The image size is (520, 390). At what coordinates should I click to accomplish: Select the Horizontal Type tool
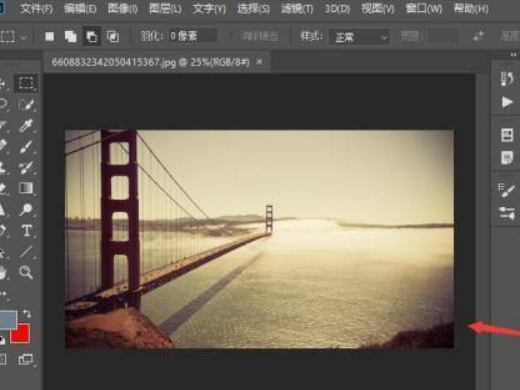click(27, 230)
